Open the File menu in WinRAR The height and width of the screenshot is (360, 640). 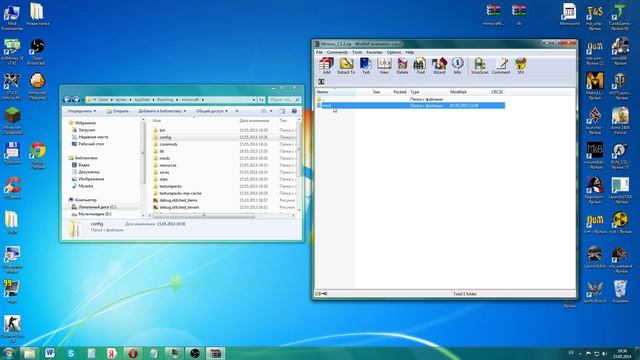pyautogui.click(x=319, y=52)
